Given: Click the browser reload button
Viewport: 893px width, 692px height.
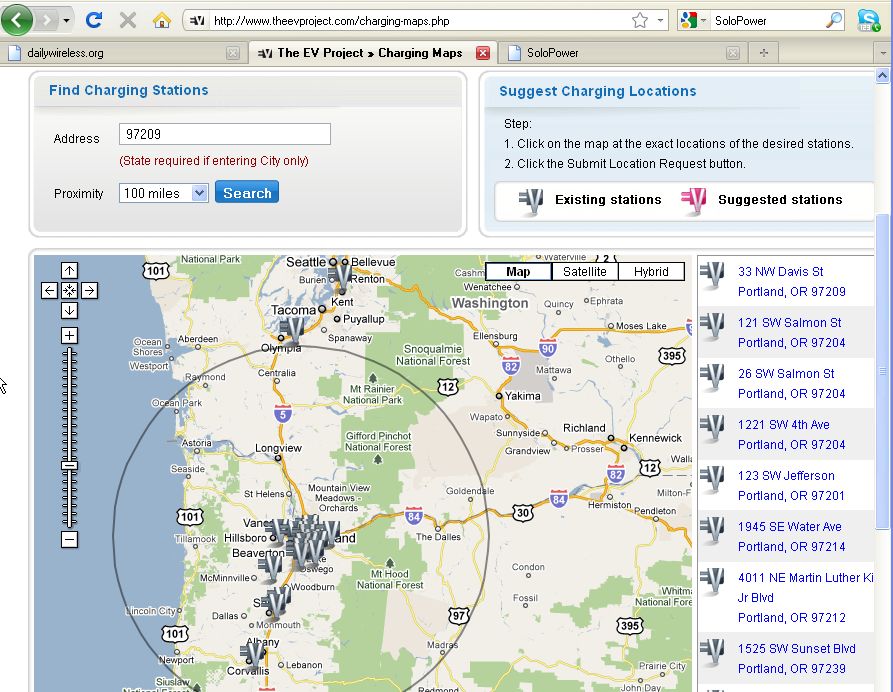Looking at the screenshot, I should click(94, 20).
